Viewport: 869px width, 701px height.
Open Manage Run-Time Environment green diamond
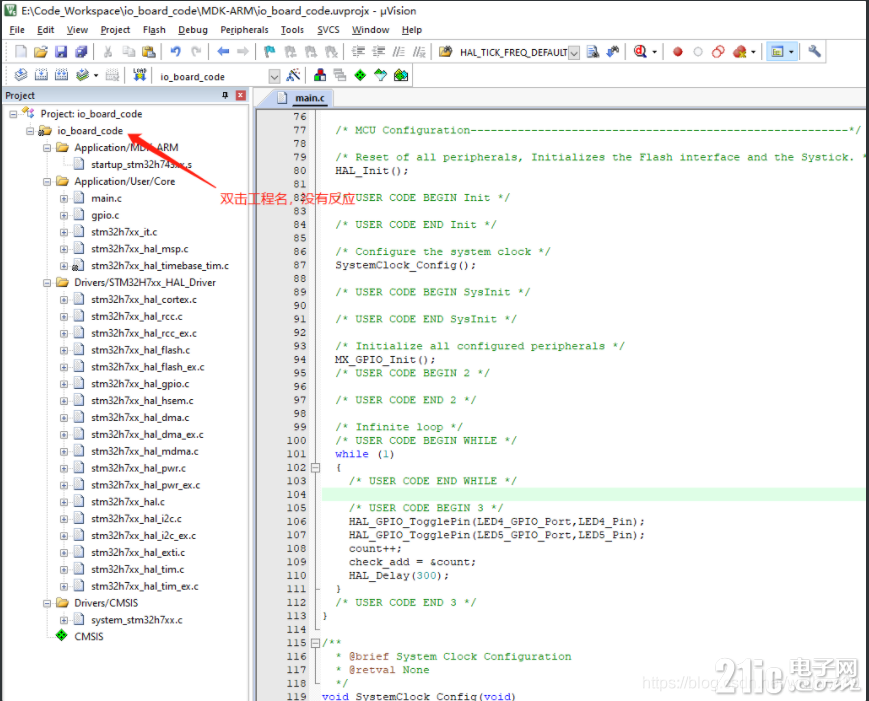pyautogui.click(x=360, y=75)
